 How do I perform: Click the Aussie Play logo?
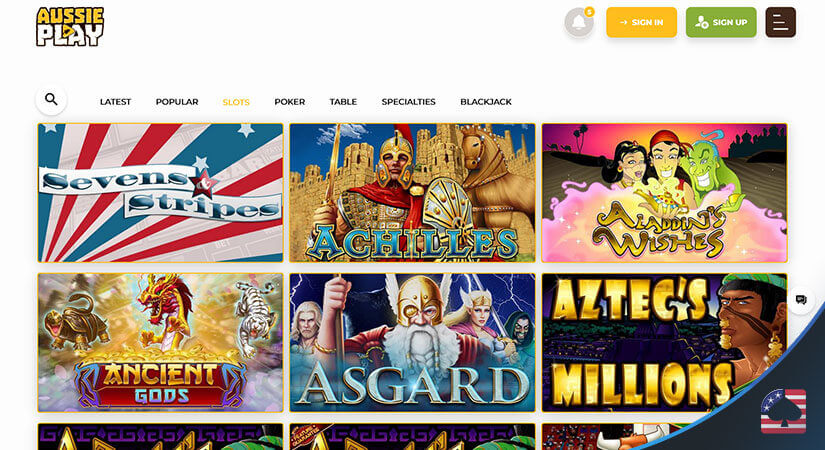point(70,26)
